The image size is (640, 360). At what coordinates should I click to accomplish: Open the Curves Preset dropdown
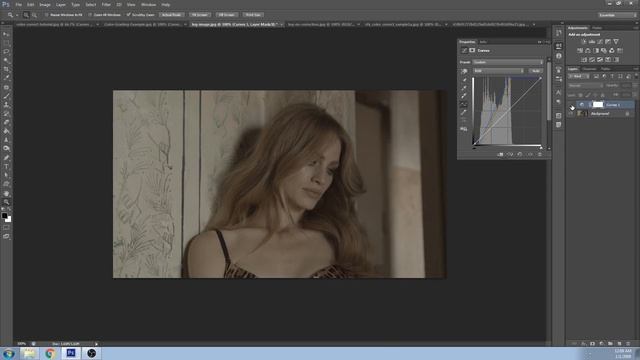coord(508,62)
